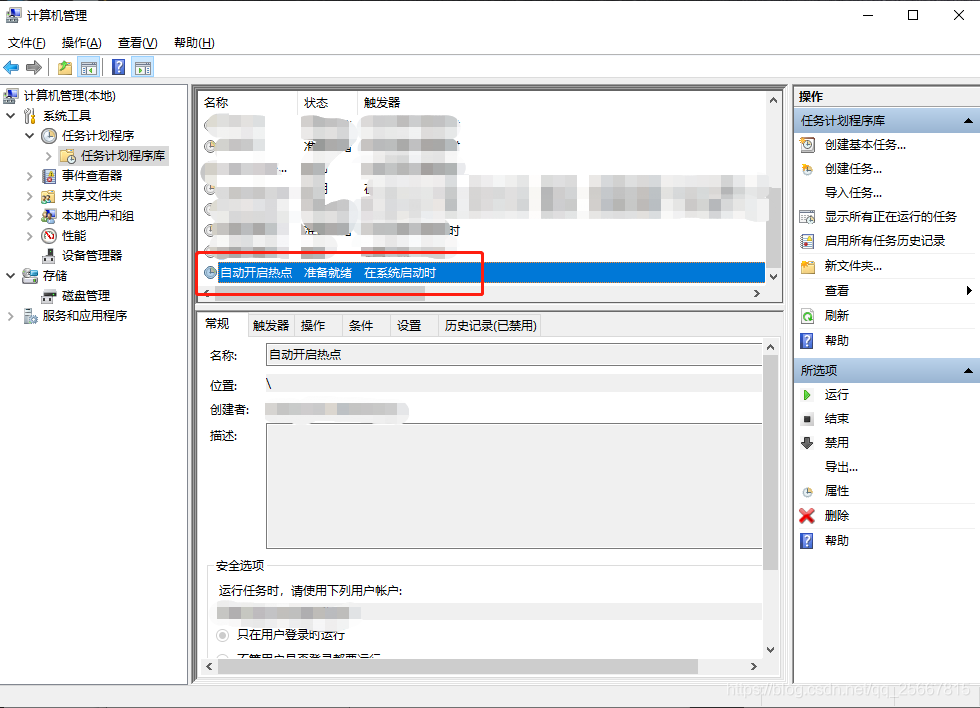Click the 新文件夹 folder icon
The height and width of the screenshot is (708, 980).
[808, 267]
